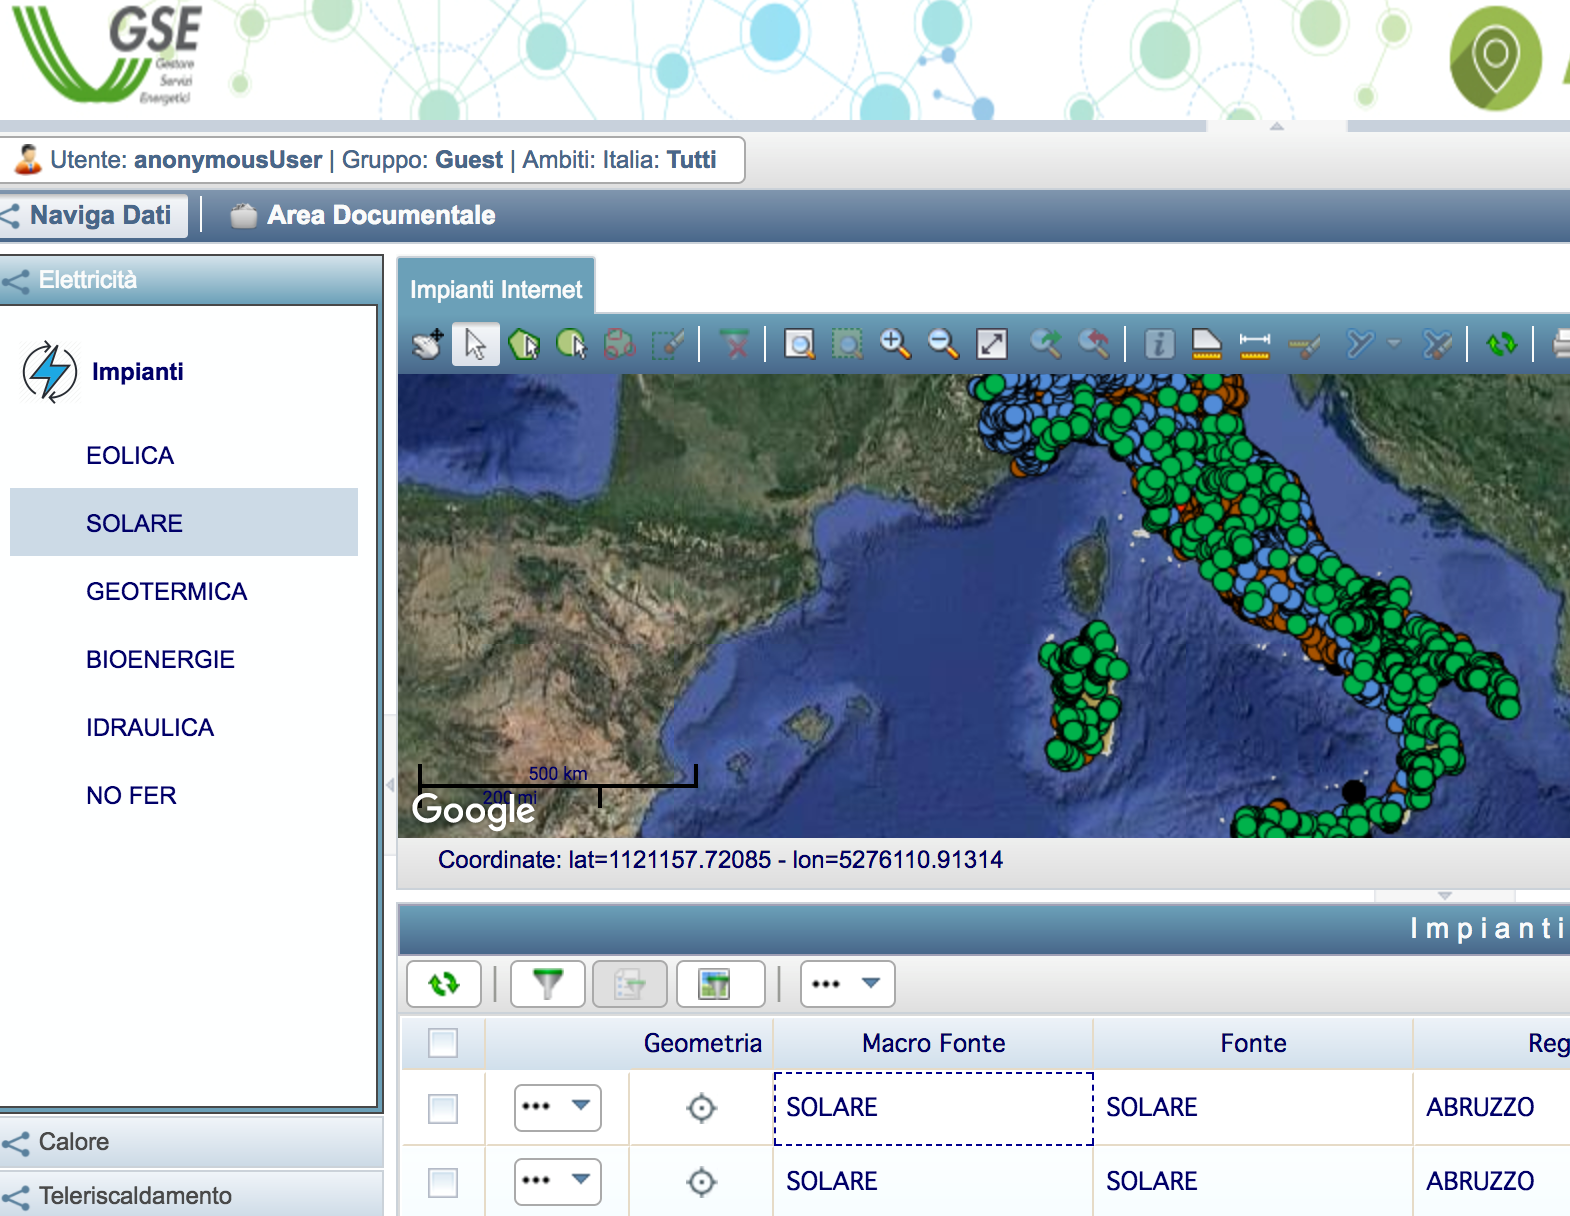The image size is (1570, 1216).
Task: Open the table toolbar more-options dropdown
Action: pos(847,984)
